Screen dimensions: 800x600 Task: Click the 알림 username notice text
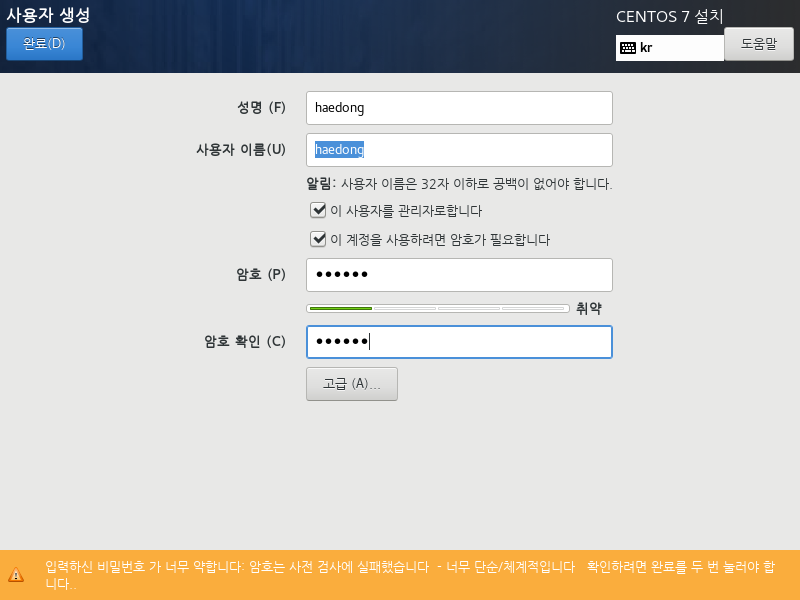[x=459, y=184]
